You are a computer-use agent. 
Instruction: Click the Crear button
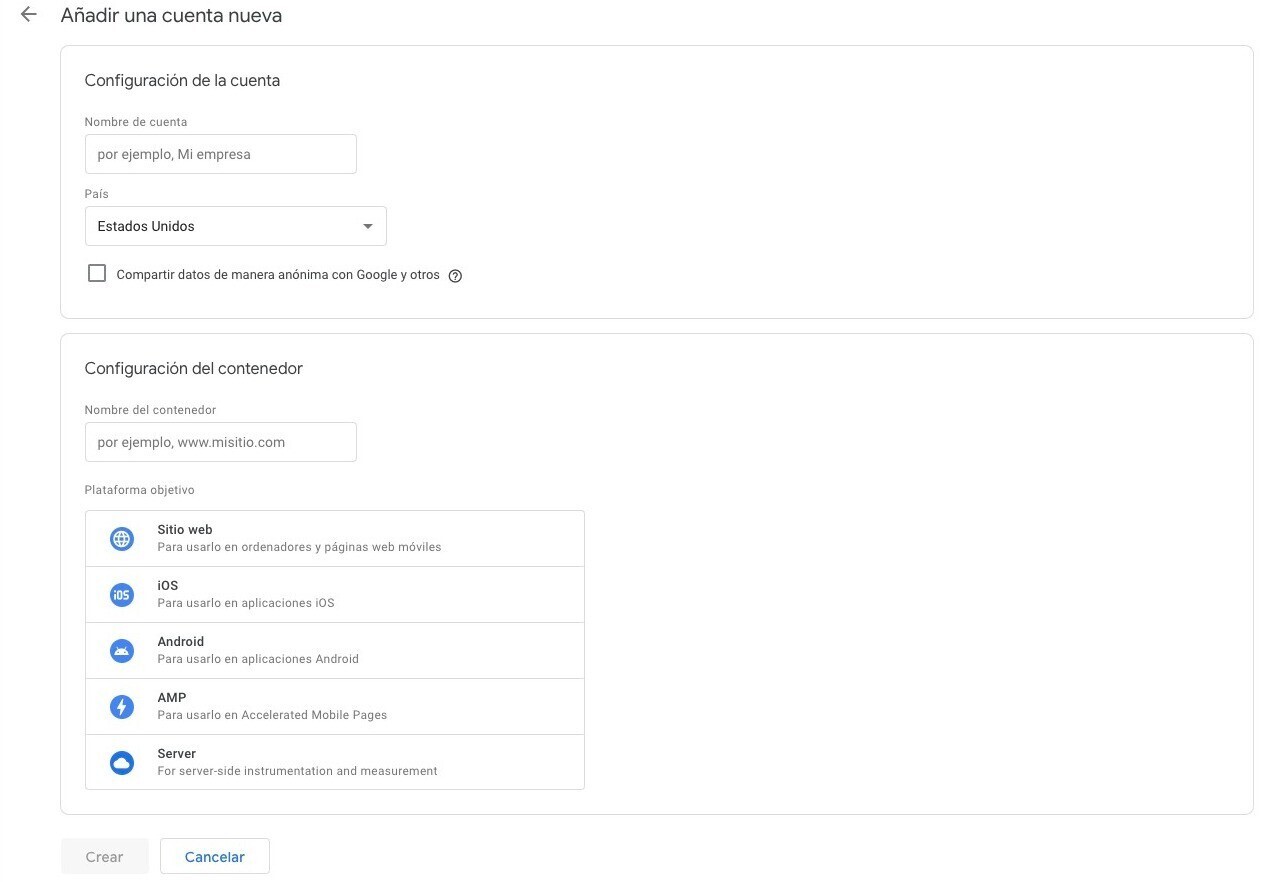(105, 857)
